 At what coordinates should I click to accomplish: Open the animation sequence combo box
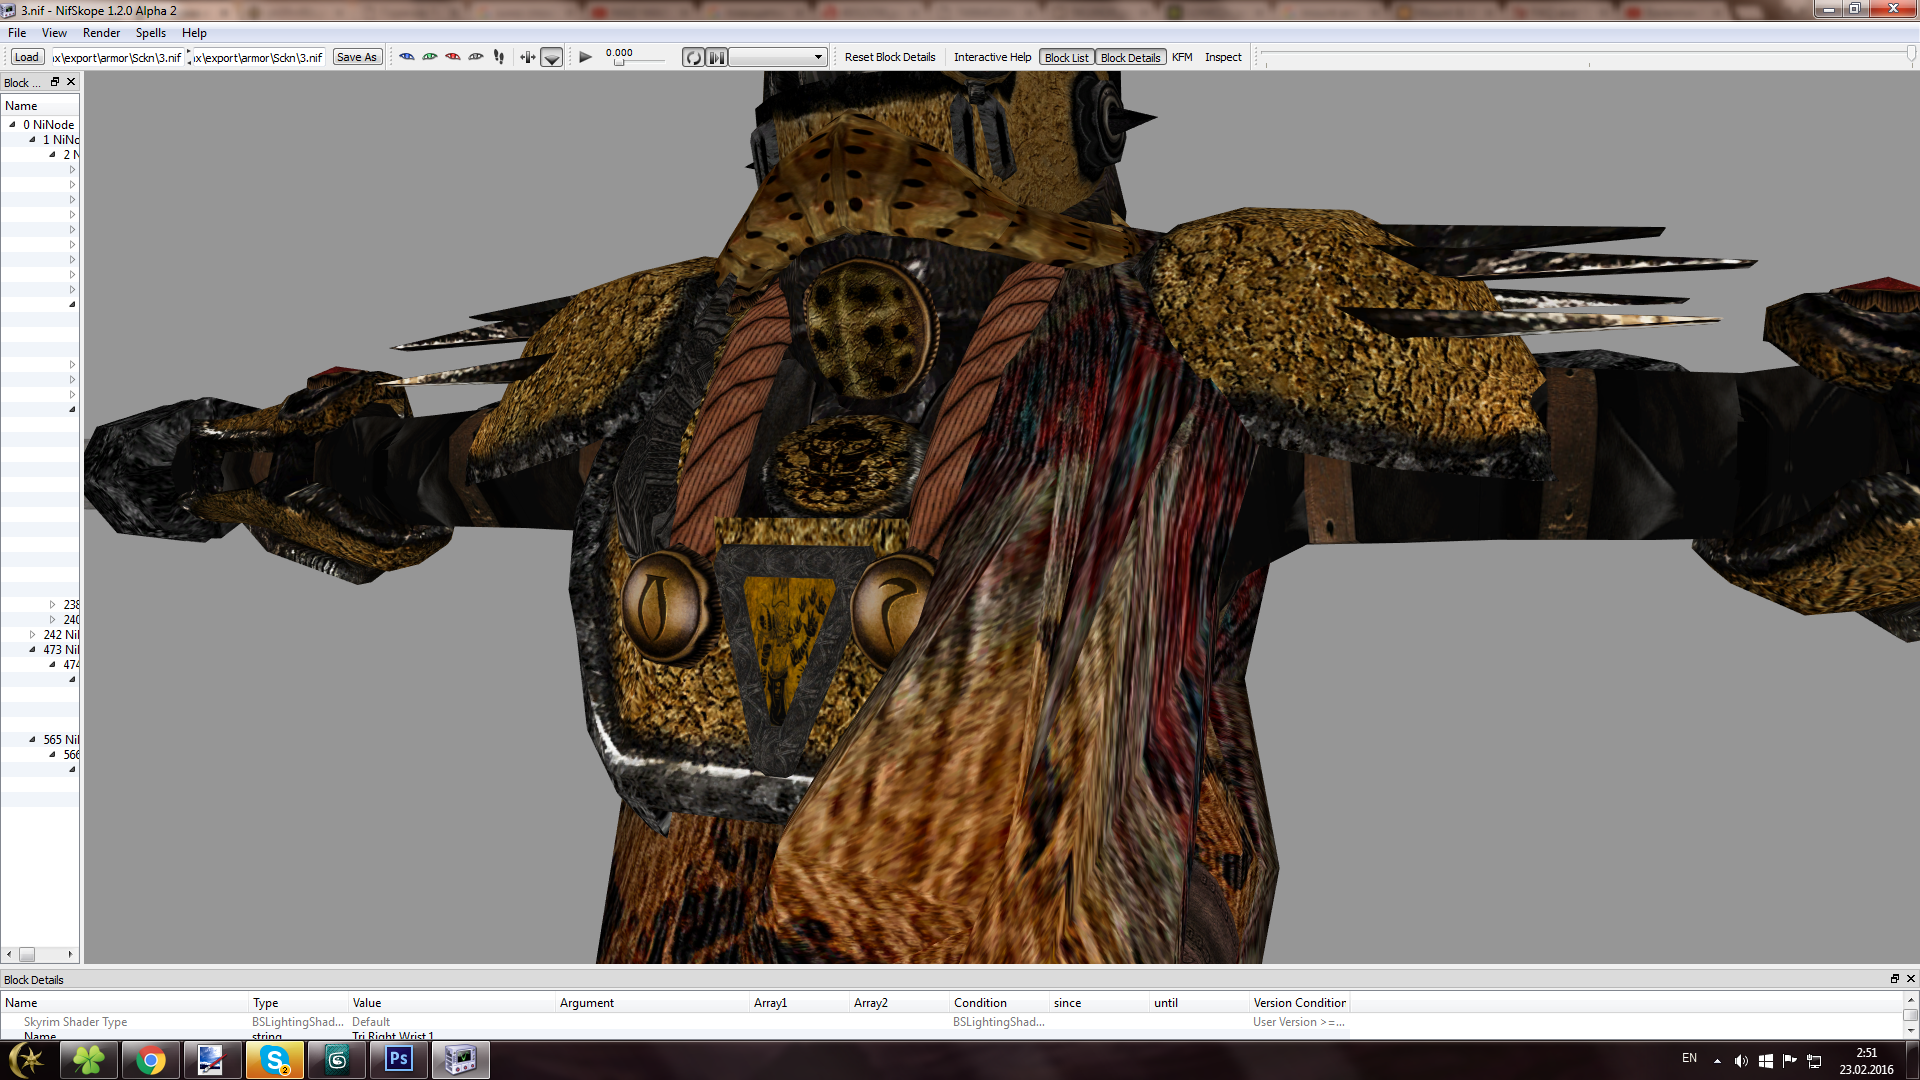click(x=778, y=57)
